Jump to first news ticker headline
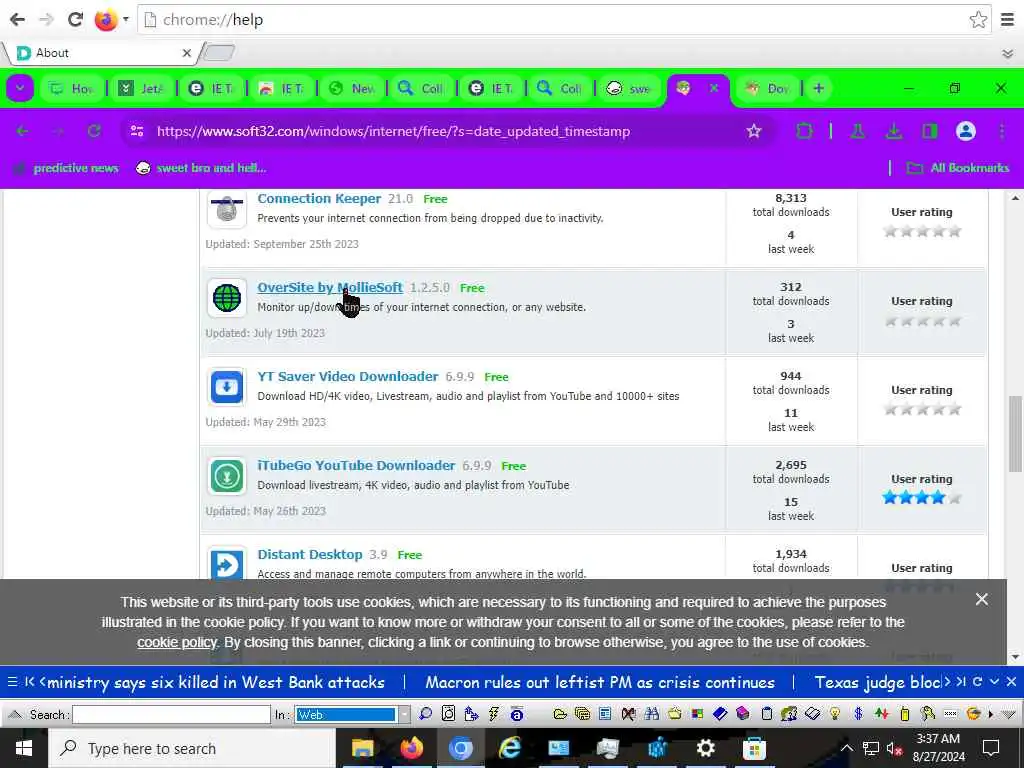The image size is (1024, 768). tap(29, 682)
